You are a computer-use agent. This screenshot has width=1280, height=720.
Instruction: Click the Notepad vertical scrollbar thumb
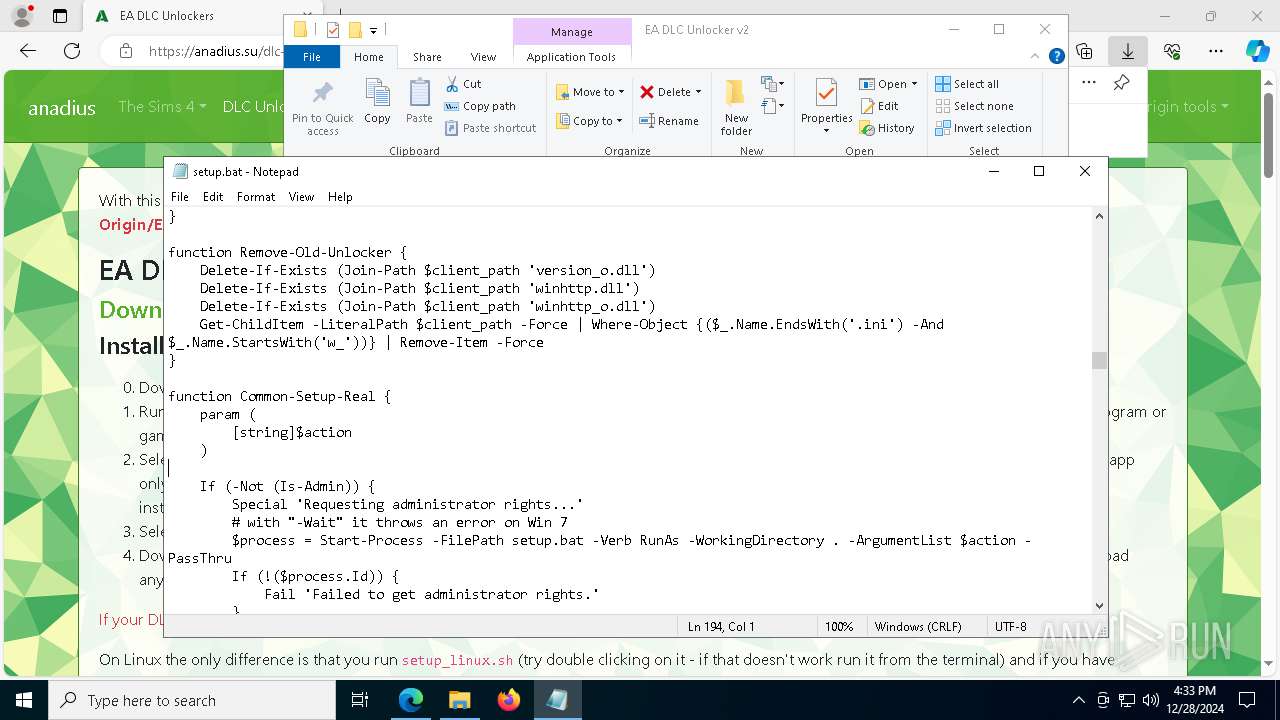pyautogui.click(x=1099, y=360)
